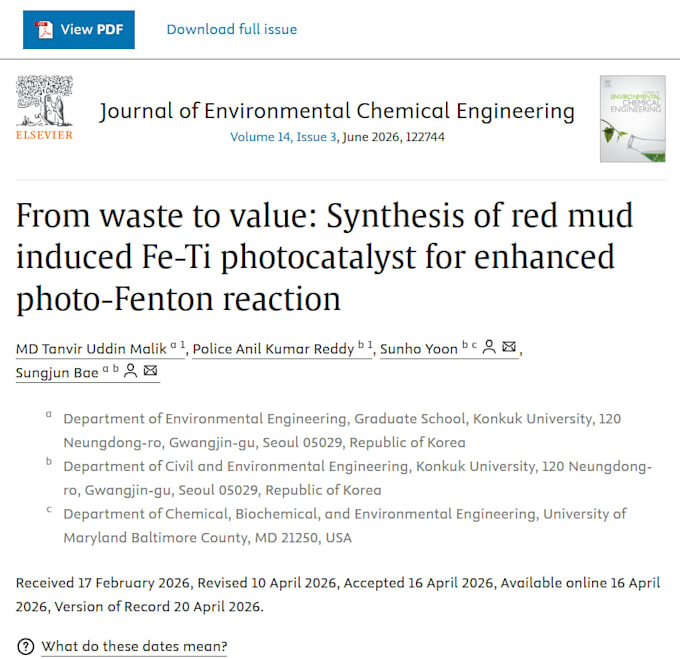The width and height of the screenshot is (680, 659).
Task: Click affiliation superscript a next to Malik
Action: click(173, 345)
